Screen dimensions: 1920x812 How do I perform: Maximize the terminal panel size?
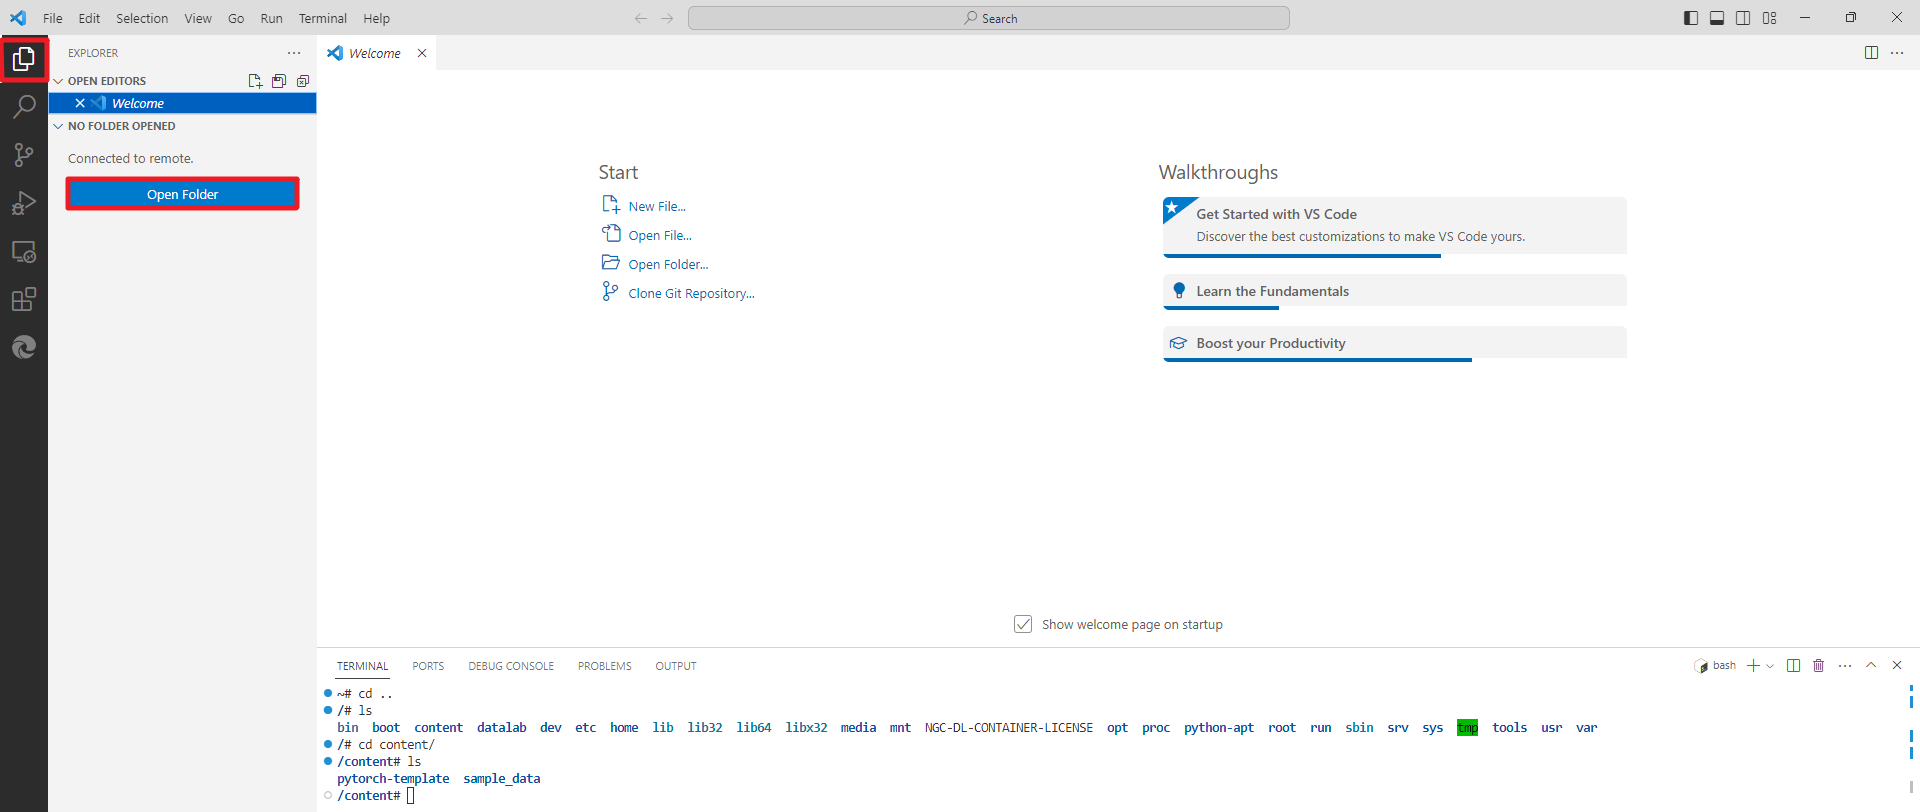click(x=1871, y=666)
